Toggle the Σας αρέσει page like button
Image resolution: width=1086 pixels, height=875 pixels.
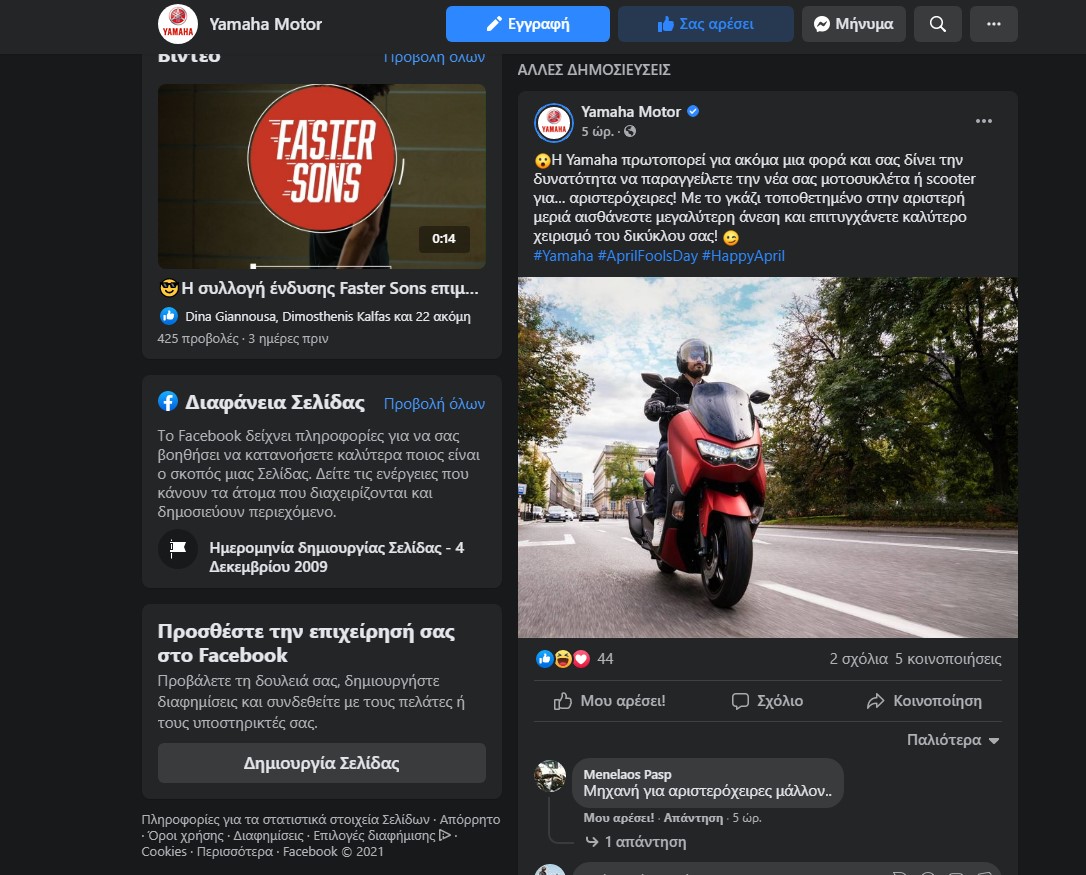(705, 24)
